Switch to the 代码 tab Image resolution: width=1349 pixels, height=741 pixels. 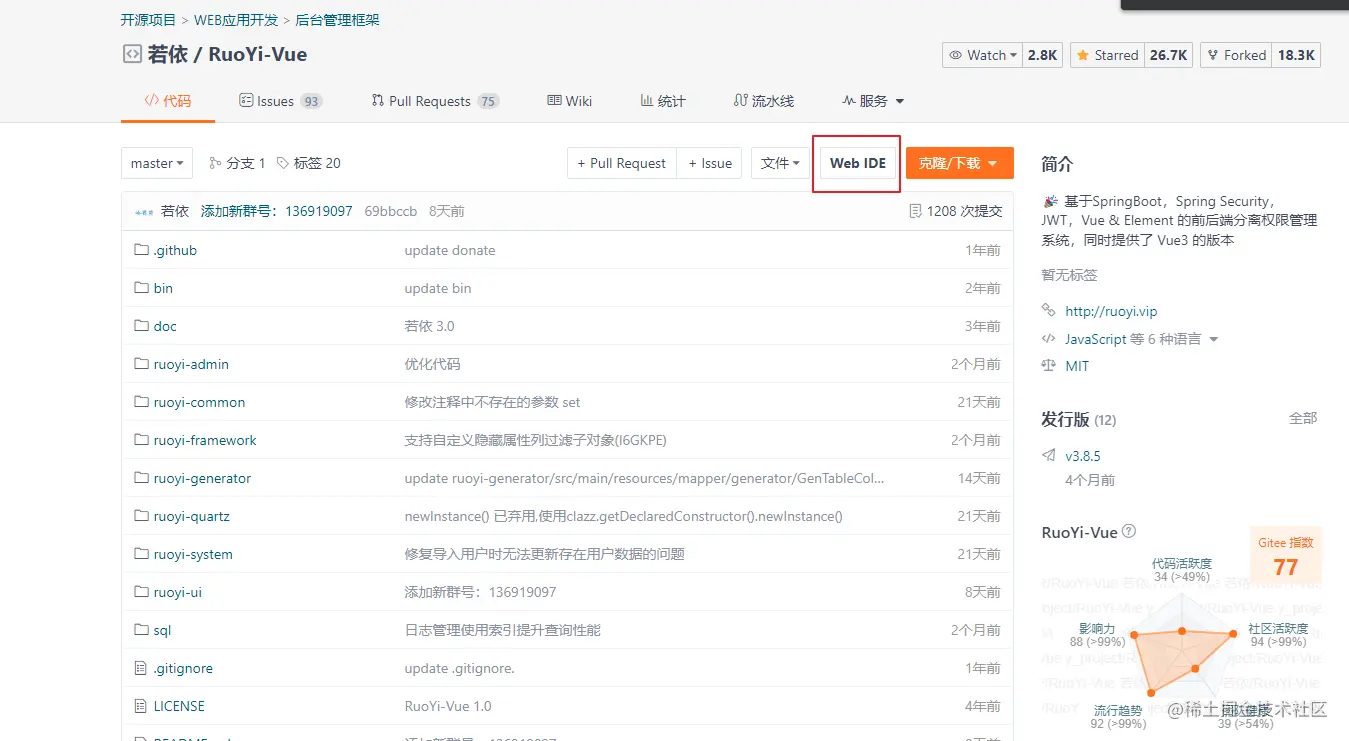tap(168, 101)
